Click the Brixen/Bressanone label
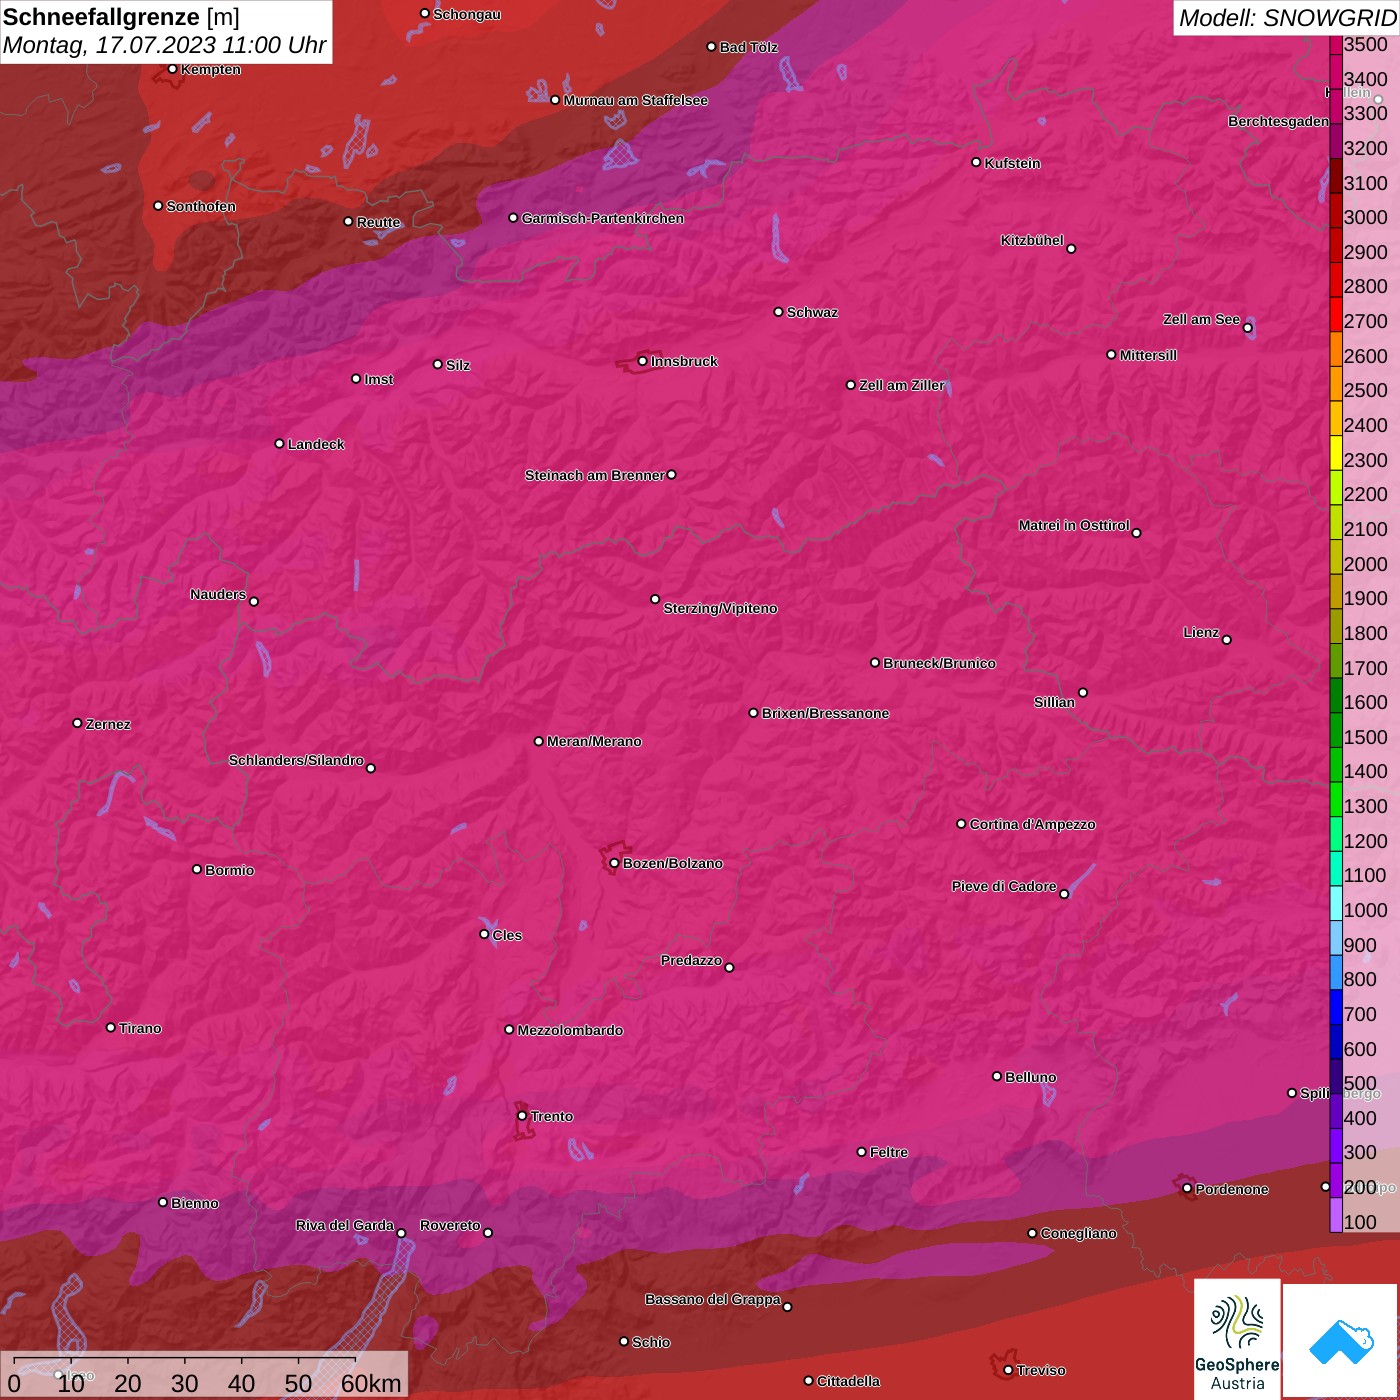Image resolution: width=1400 pixels, height=1400 pixels. pos(825,713)
